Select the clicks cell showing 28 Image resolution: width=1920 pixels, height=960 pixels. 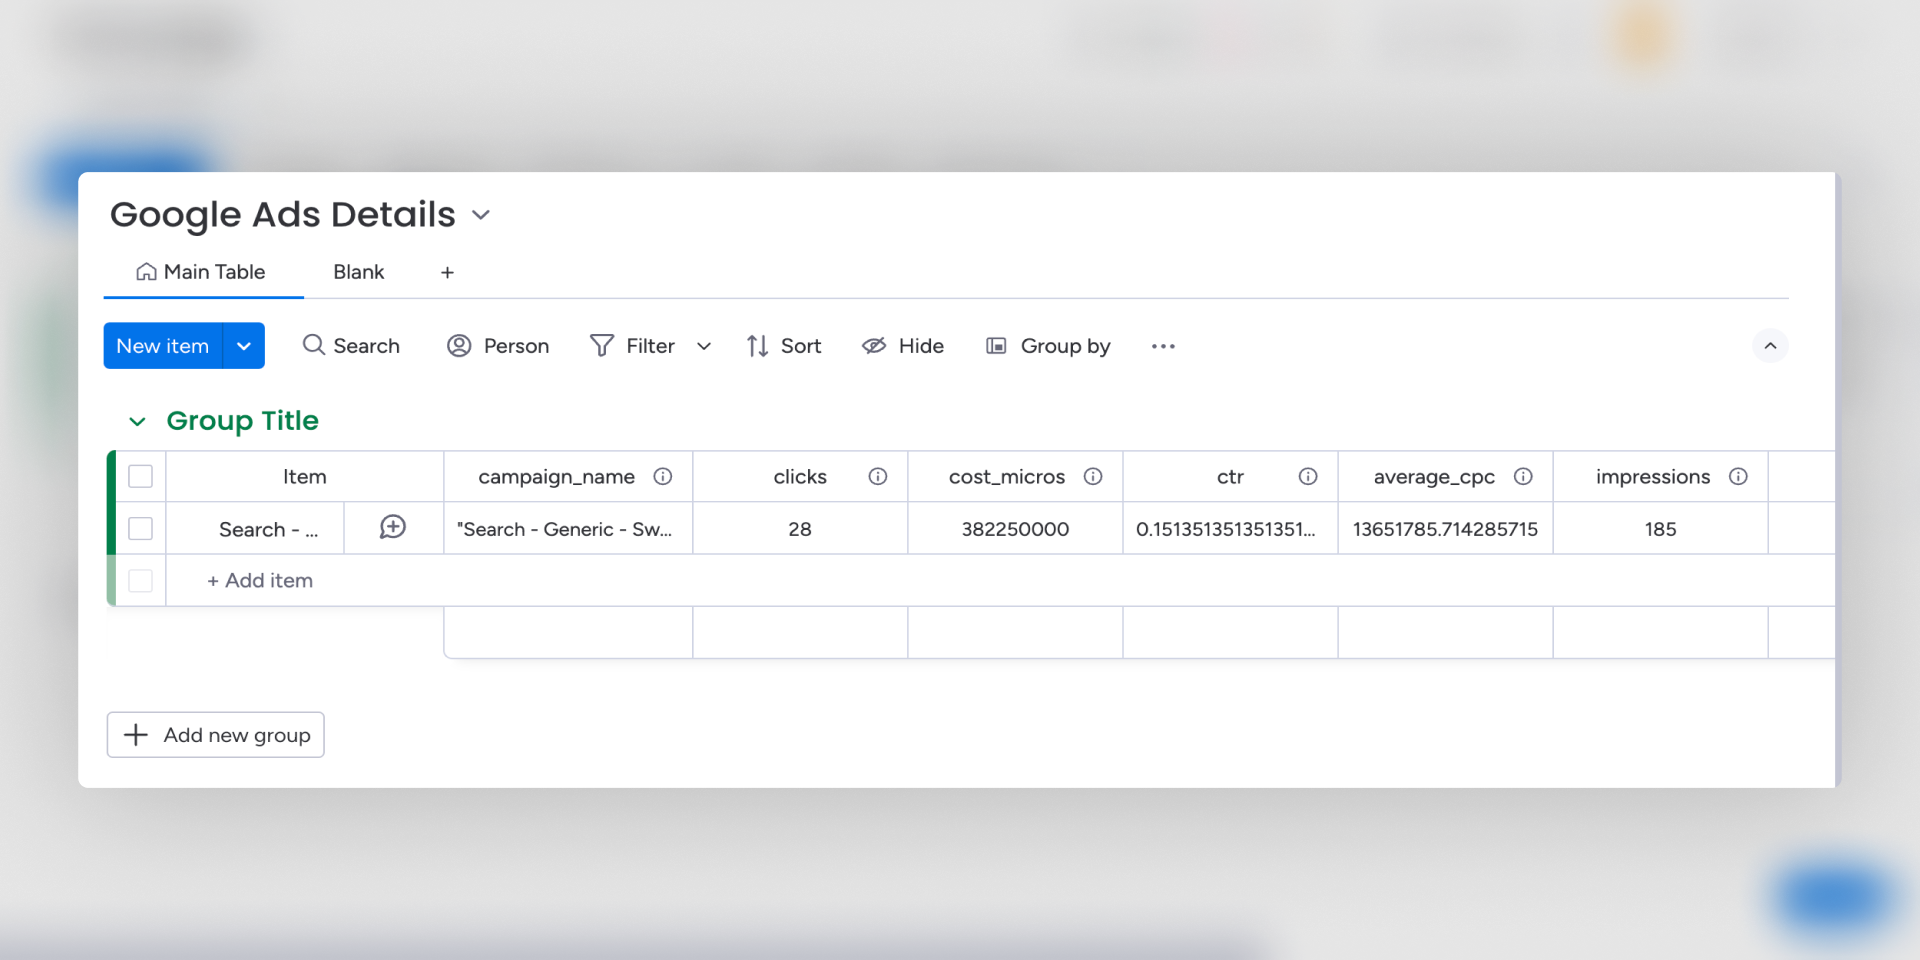(800, 528)
